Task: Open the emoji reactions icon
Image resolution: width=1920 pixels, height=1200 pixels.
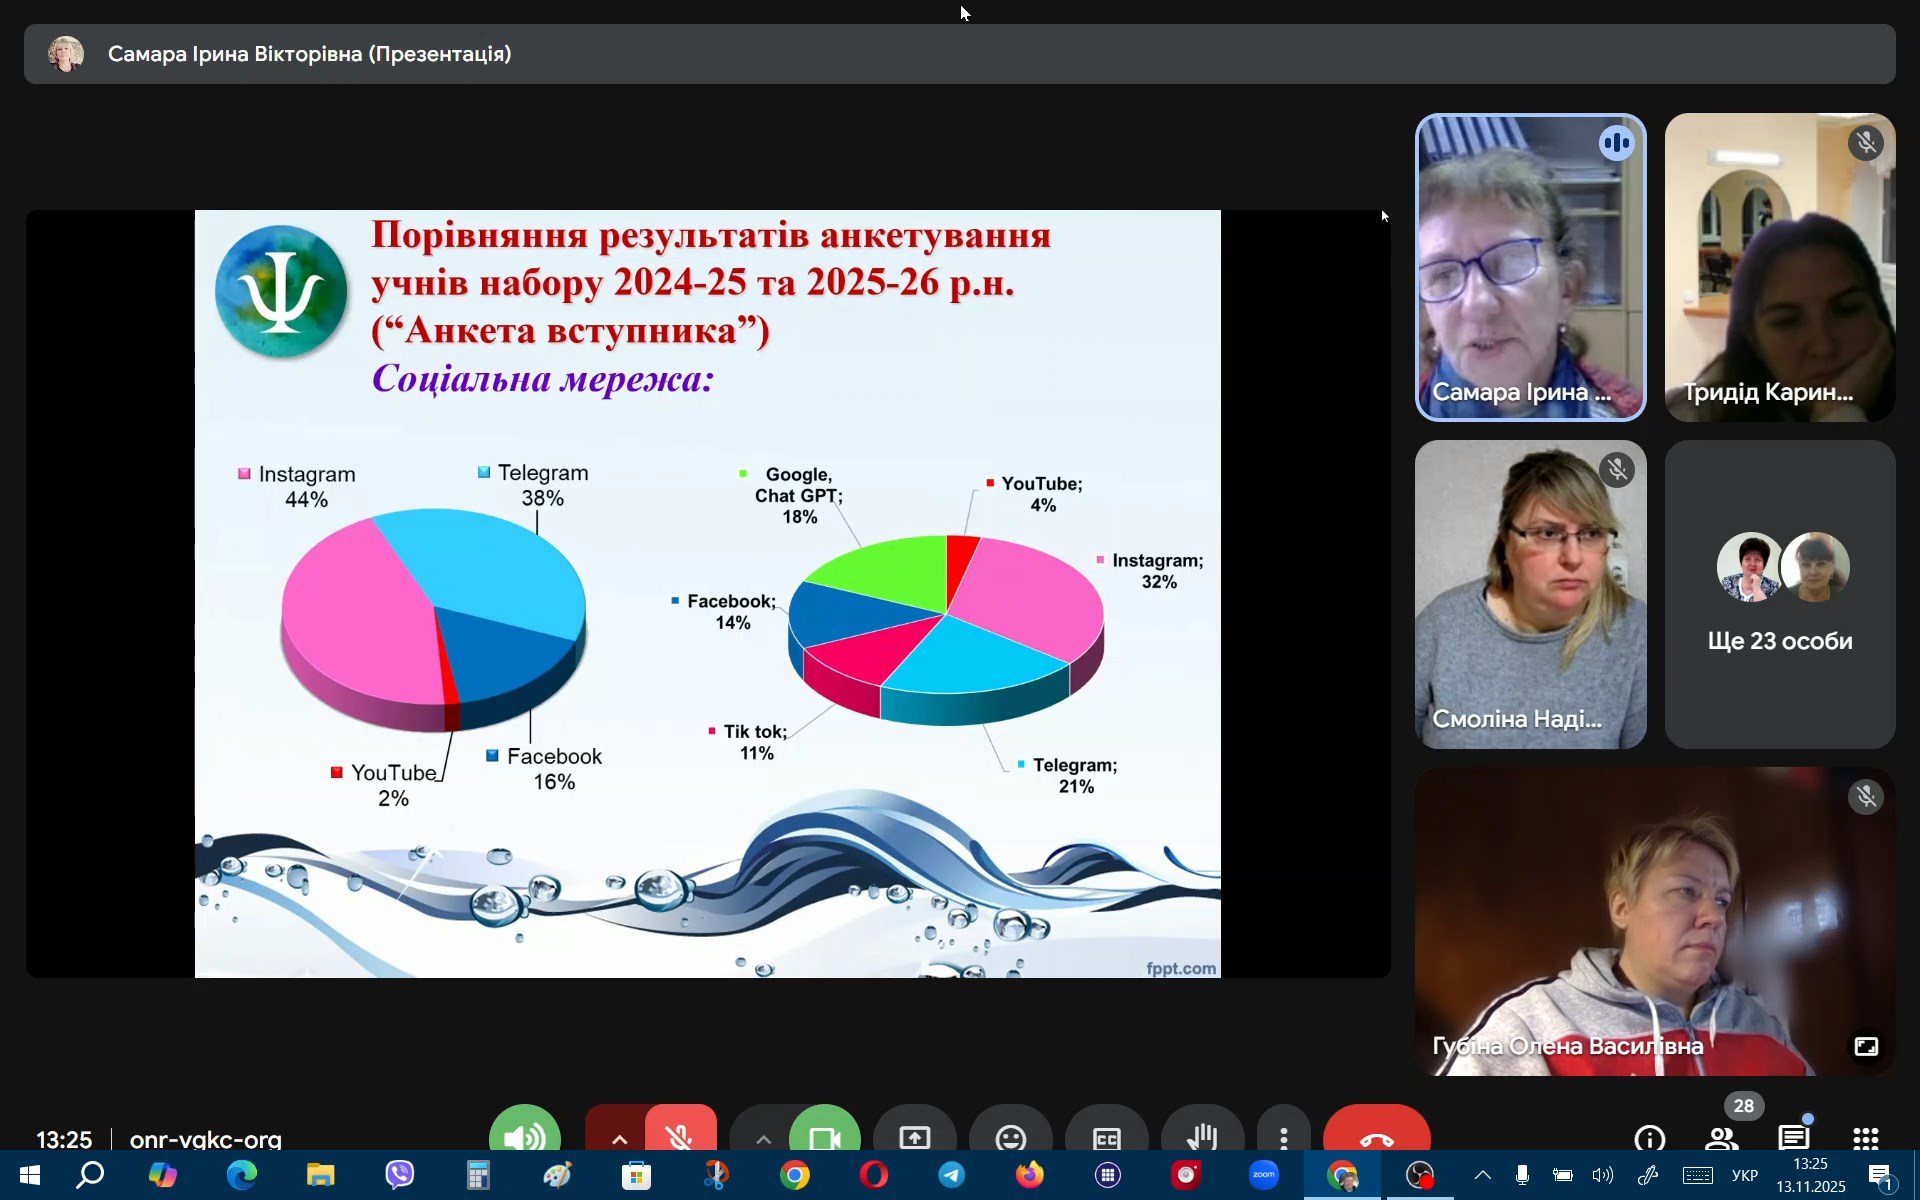Action: (x=1010, y=1137)
